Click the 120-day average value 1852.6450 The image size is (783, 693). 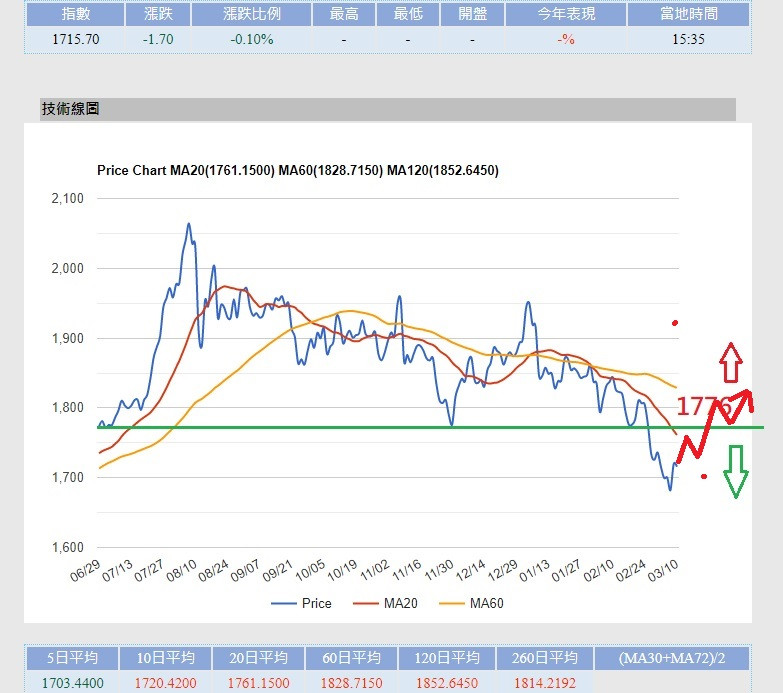[447, 683]
